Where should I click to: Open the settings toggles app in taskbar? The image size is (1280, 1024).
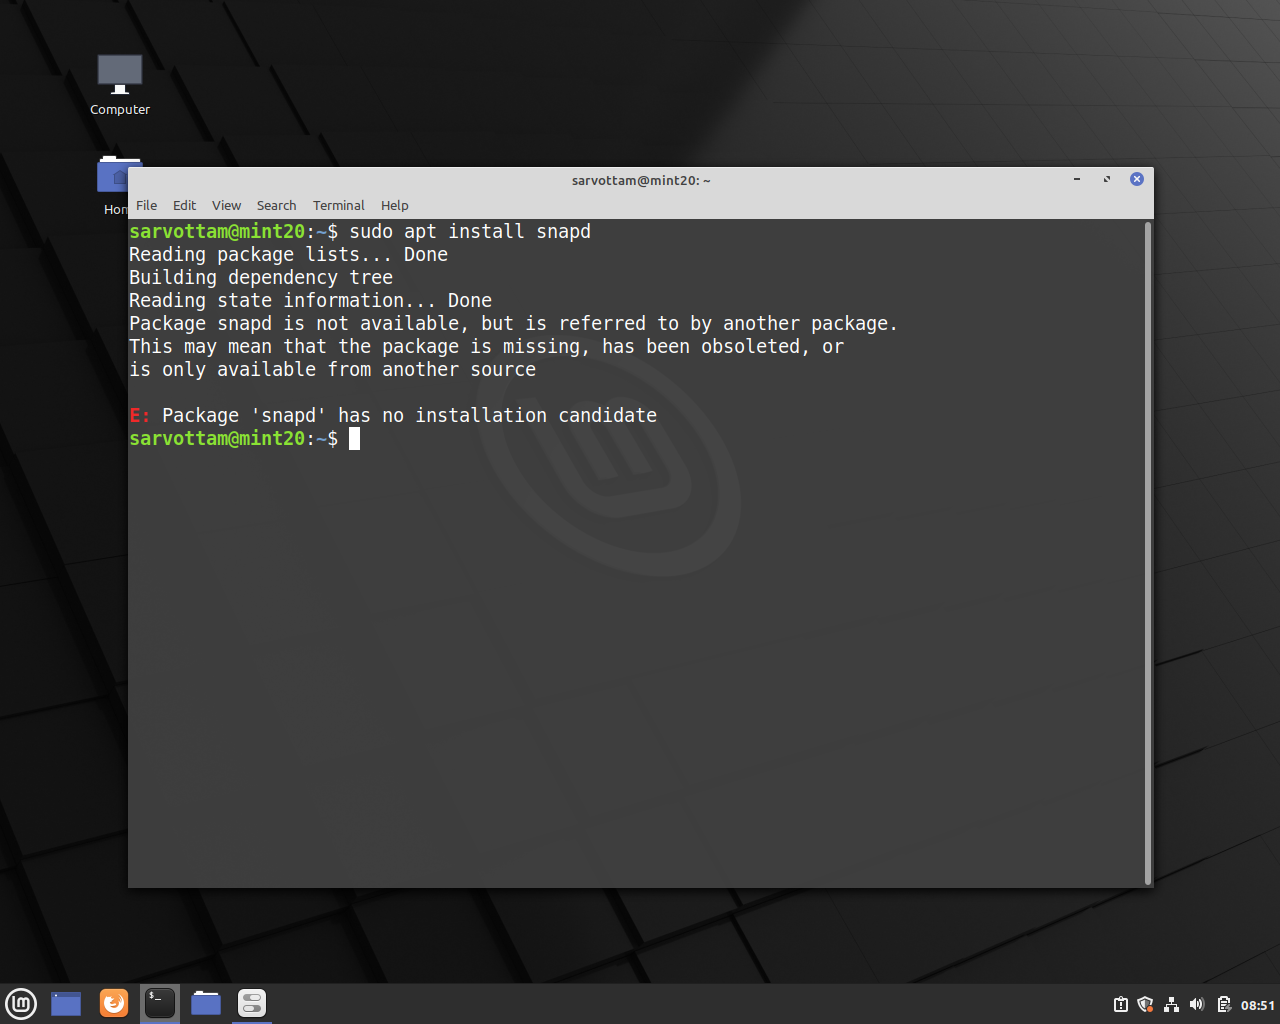(251, 1003)
